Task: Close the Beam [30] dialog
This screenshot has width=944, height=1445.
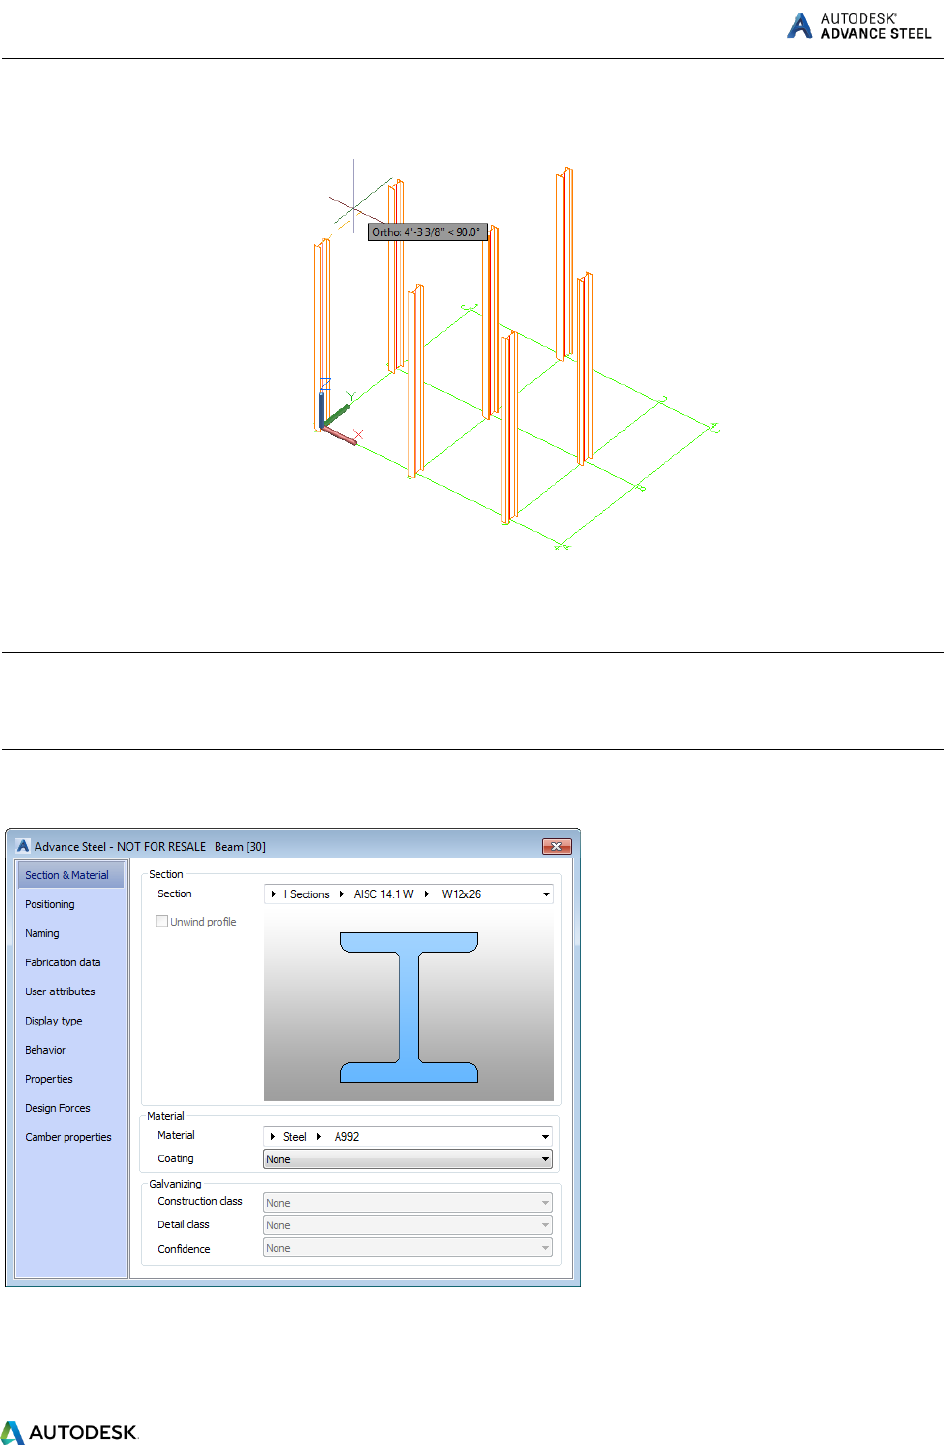Action: (x=556, y=846)
